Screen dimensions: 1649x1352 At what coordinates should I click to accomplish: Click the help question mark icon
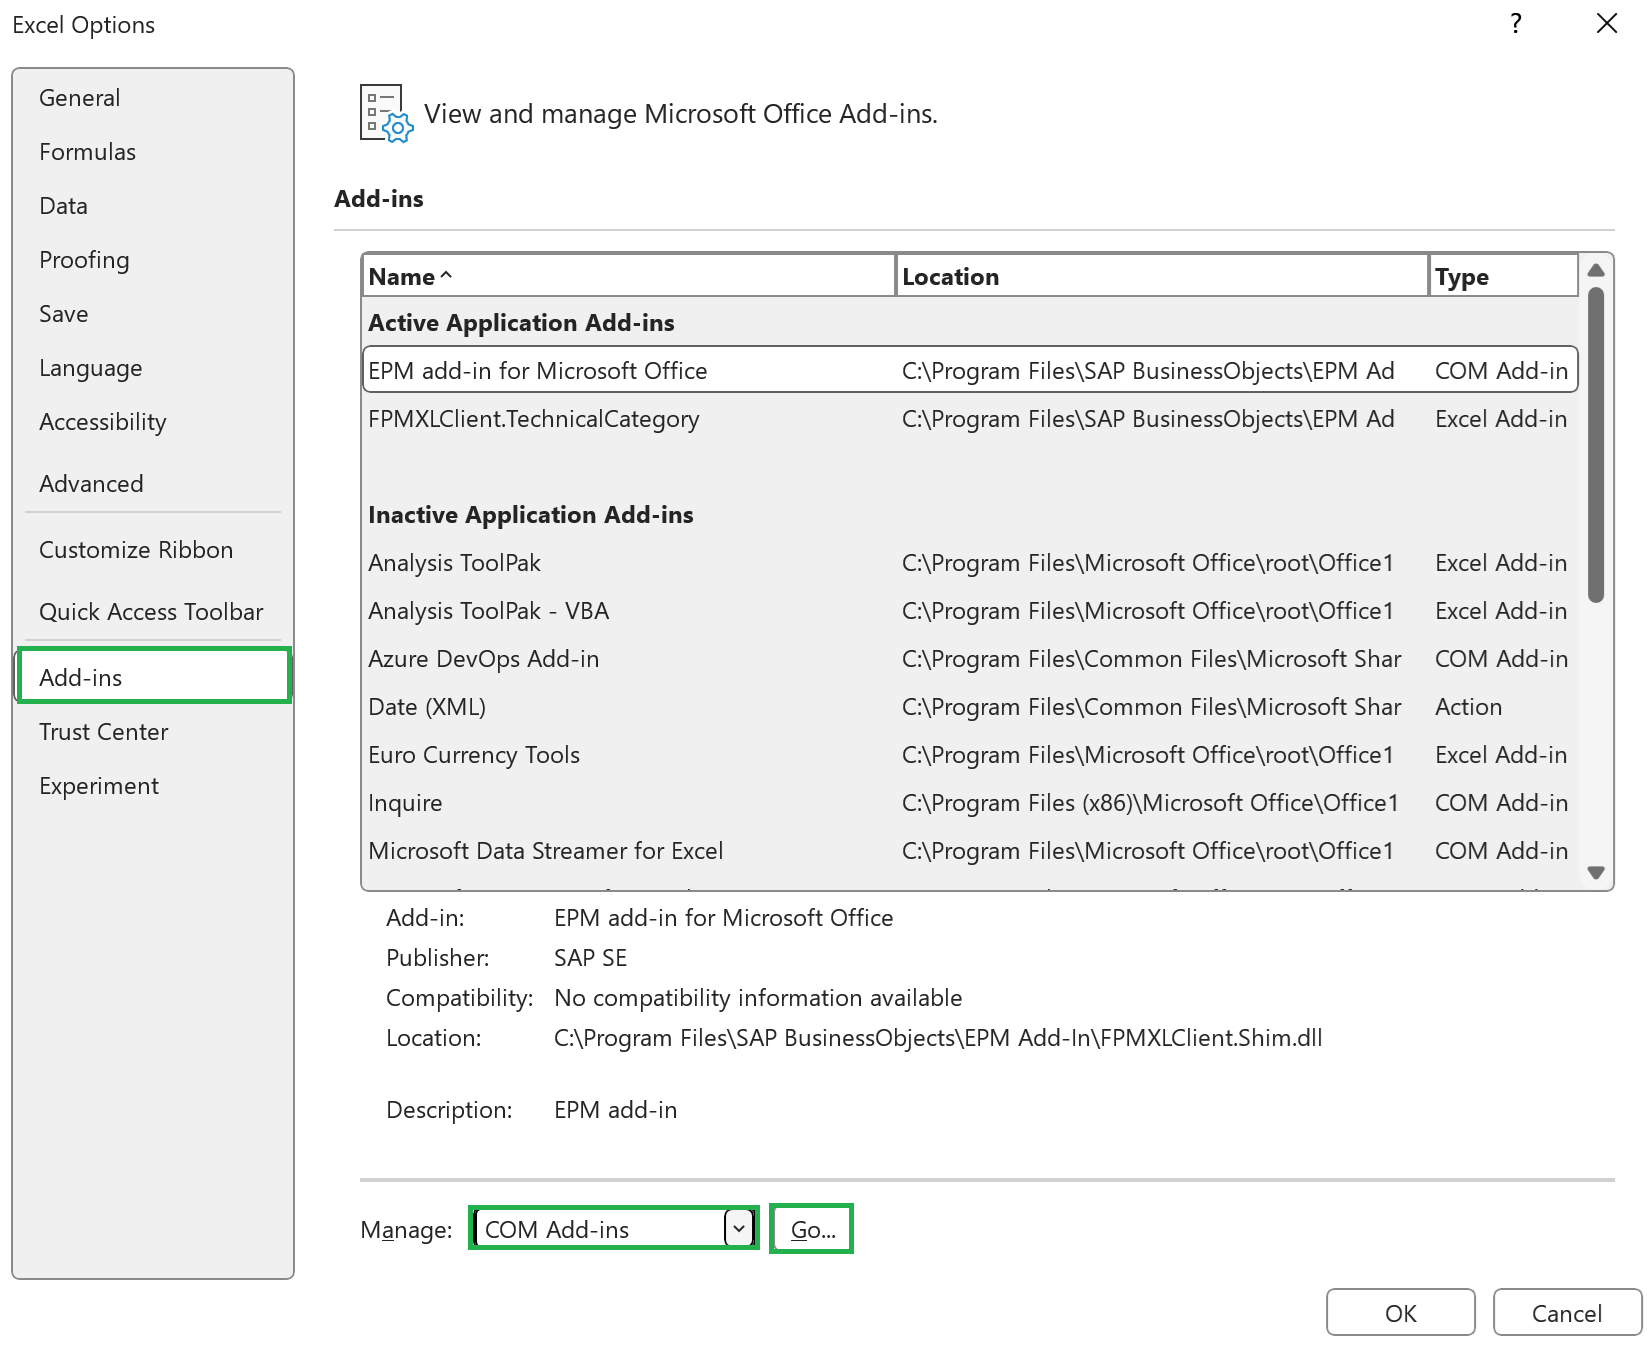coord(1516,24)
